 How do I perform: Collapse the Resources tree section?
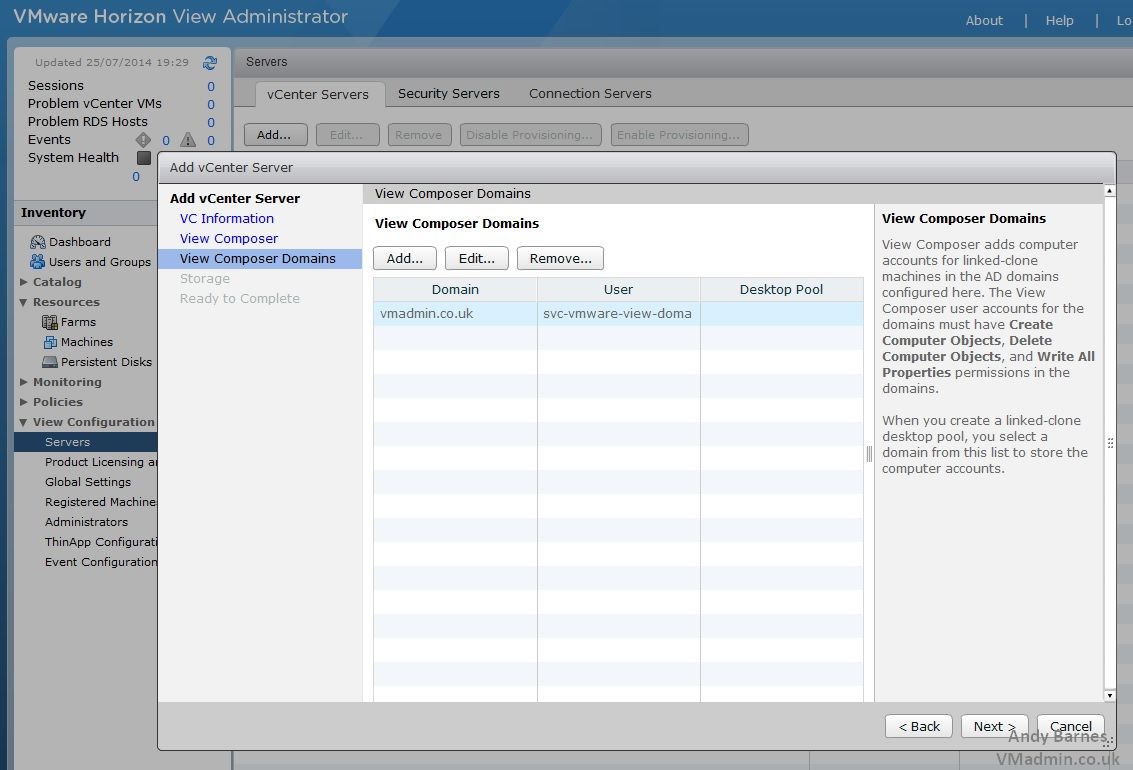coord(24,302)
